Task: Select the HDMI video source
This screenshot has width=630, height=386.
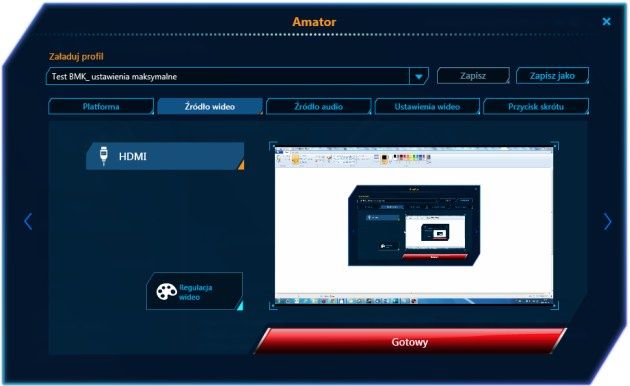Action: click(165, 156)
